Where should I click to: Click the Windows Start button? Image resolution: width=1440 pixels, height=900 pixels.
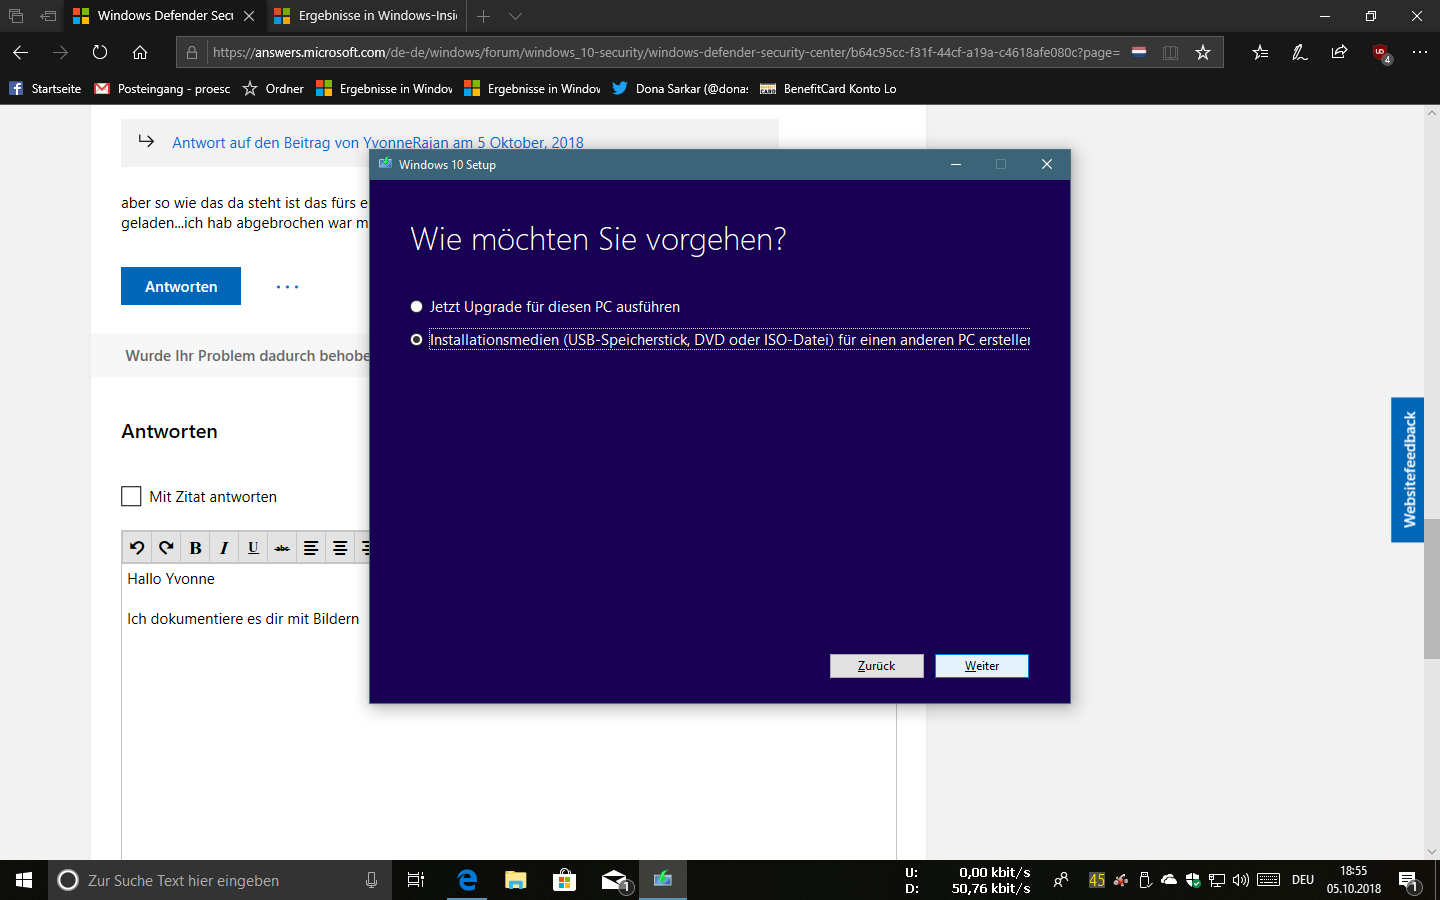click(24, 880)
